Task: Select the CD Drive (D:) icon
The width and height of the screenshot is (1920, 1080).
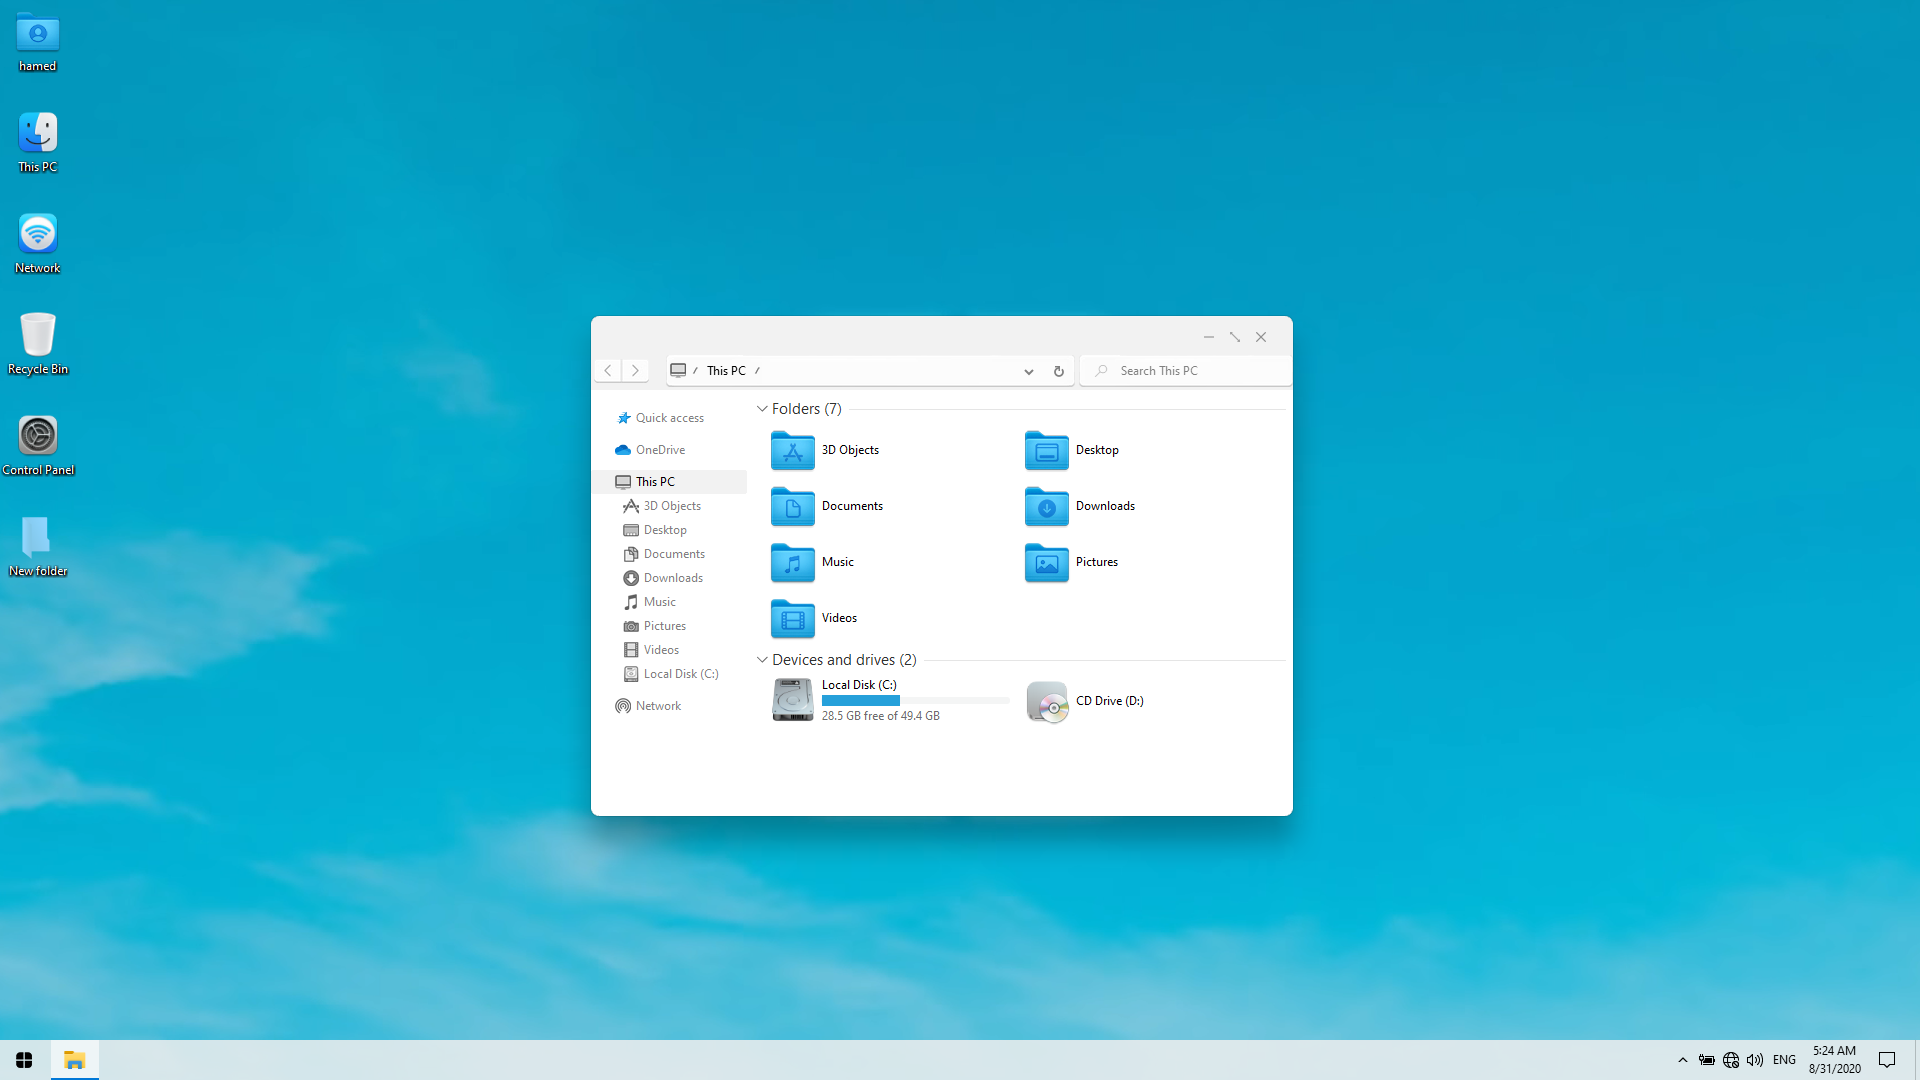Action: click(x=1046, y=702)
